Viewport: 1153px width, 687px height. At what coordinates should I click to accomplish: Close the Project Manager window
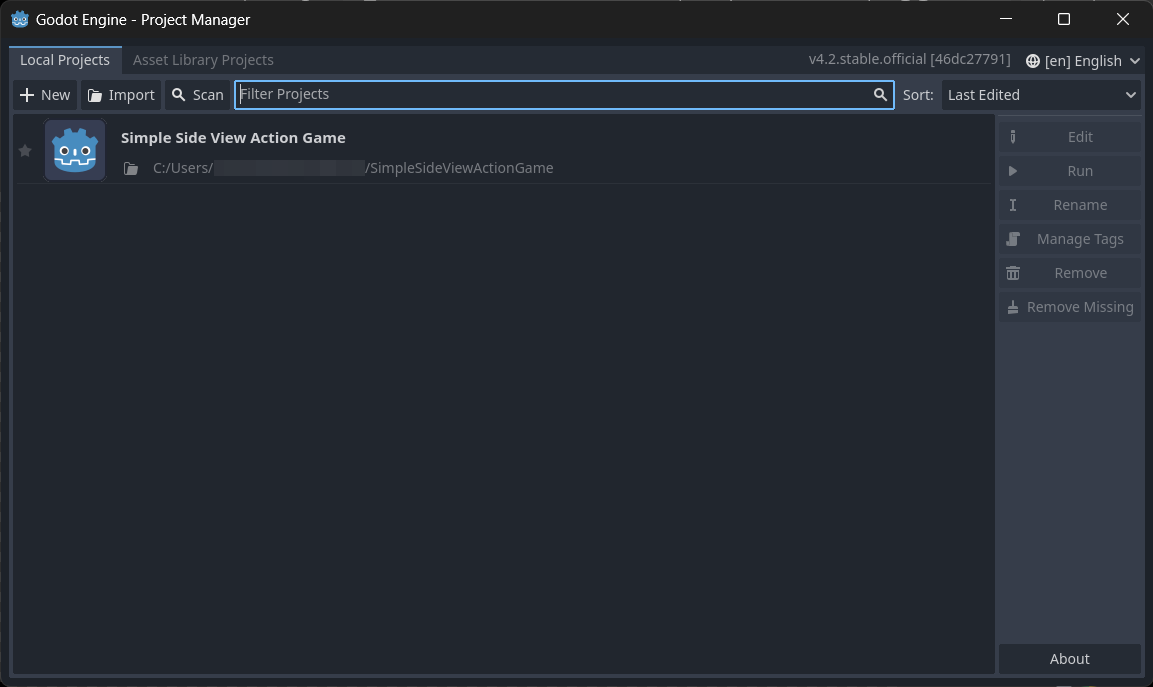1122,20
